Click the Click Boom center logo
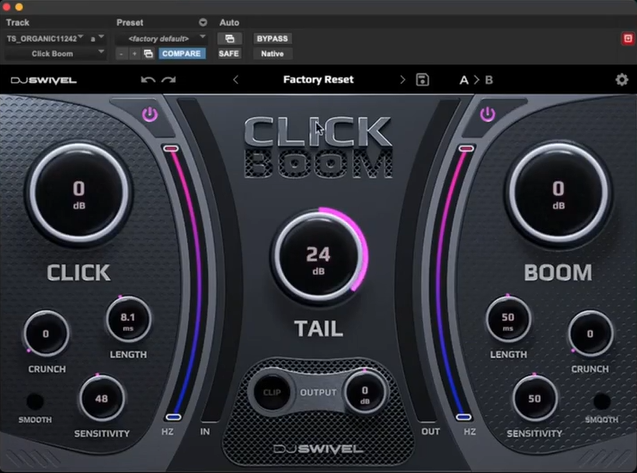 [x=318, y=147]
